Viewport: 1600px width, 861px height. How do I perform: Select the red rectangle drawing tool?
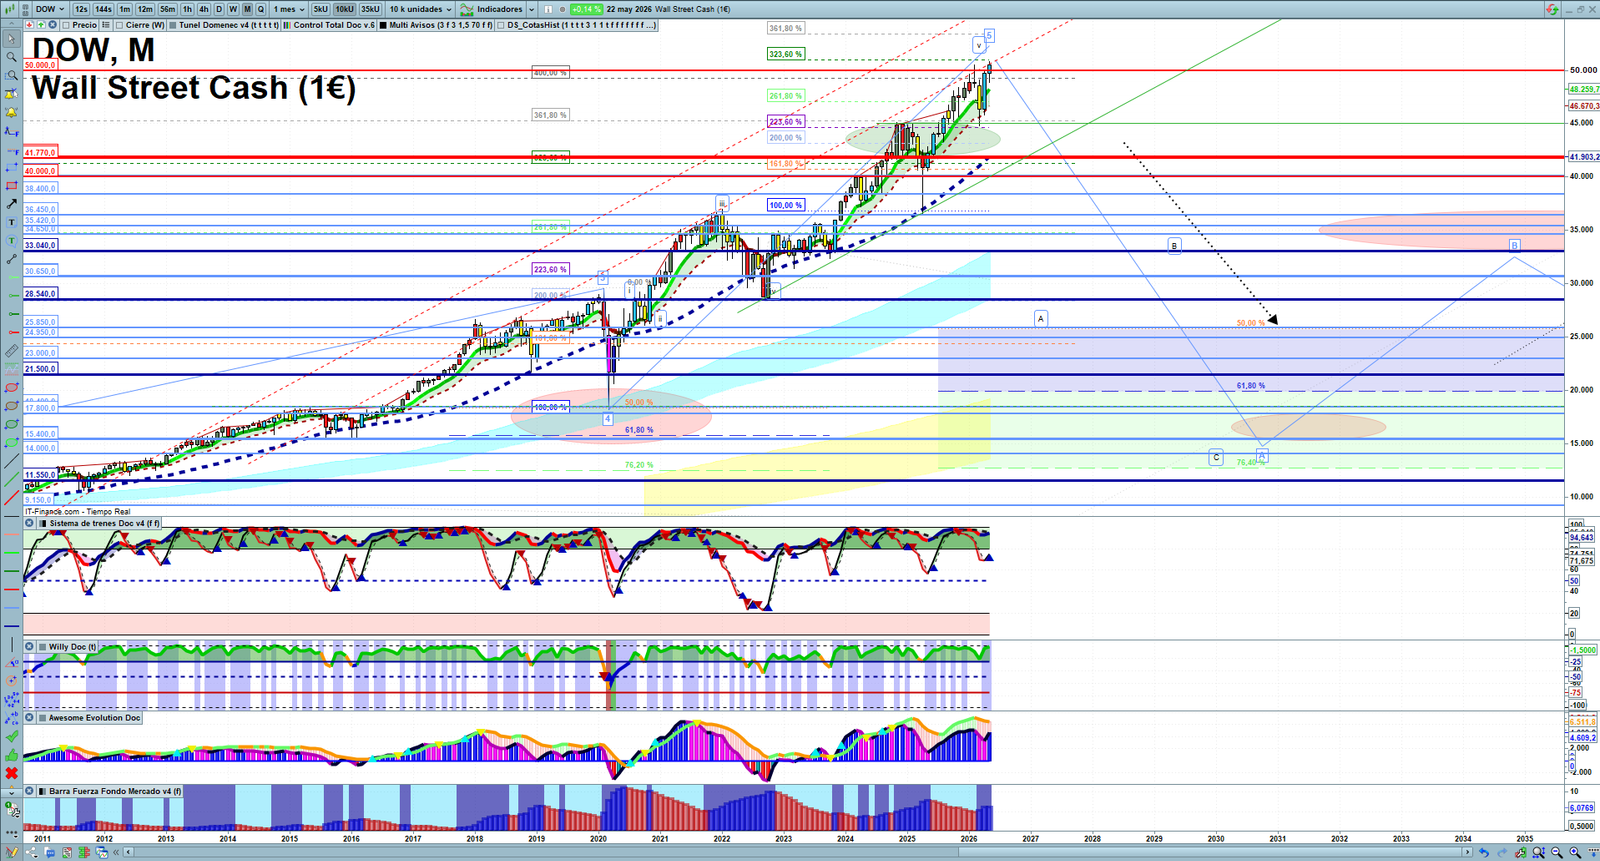pyautogui.click(x=11, y=185)
